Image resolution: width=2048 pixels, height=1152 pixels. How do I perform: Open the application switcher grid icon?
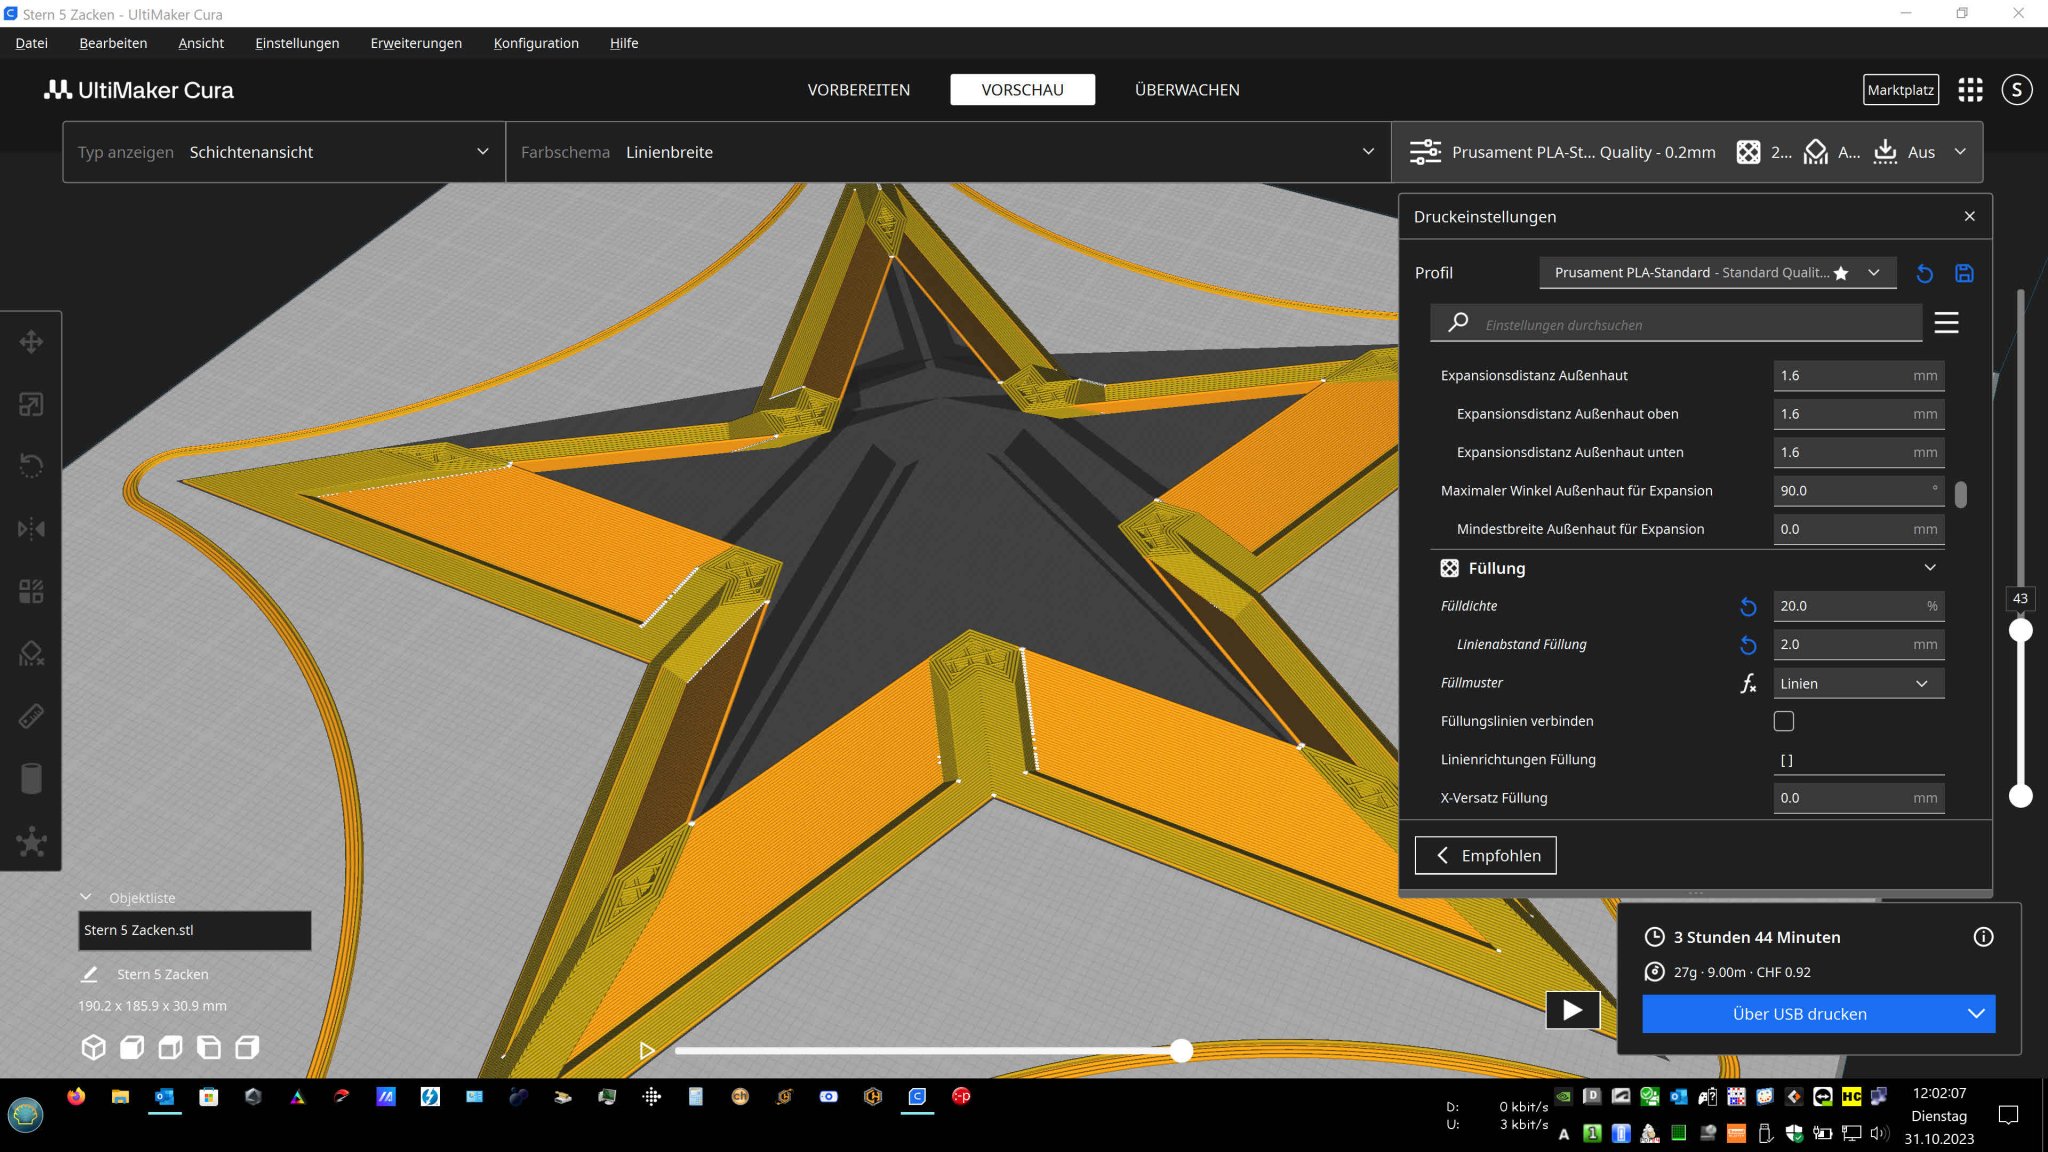[1970, 90]
